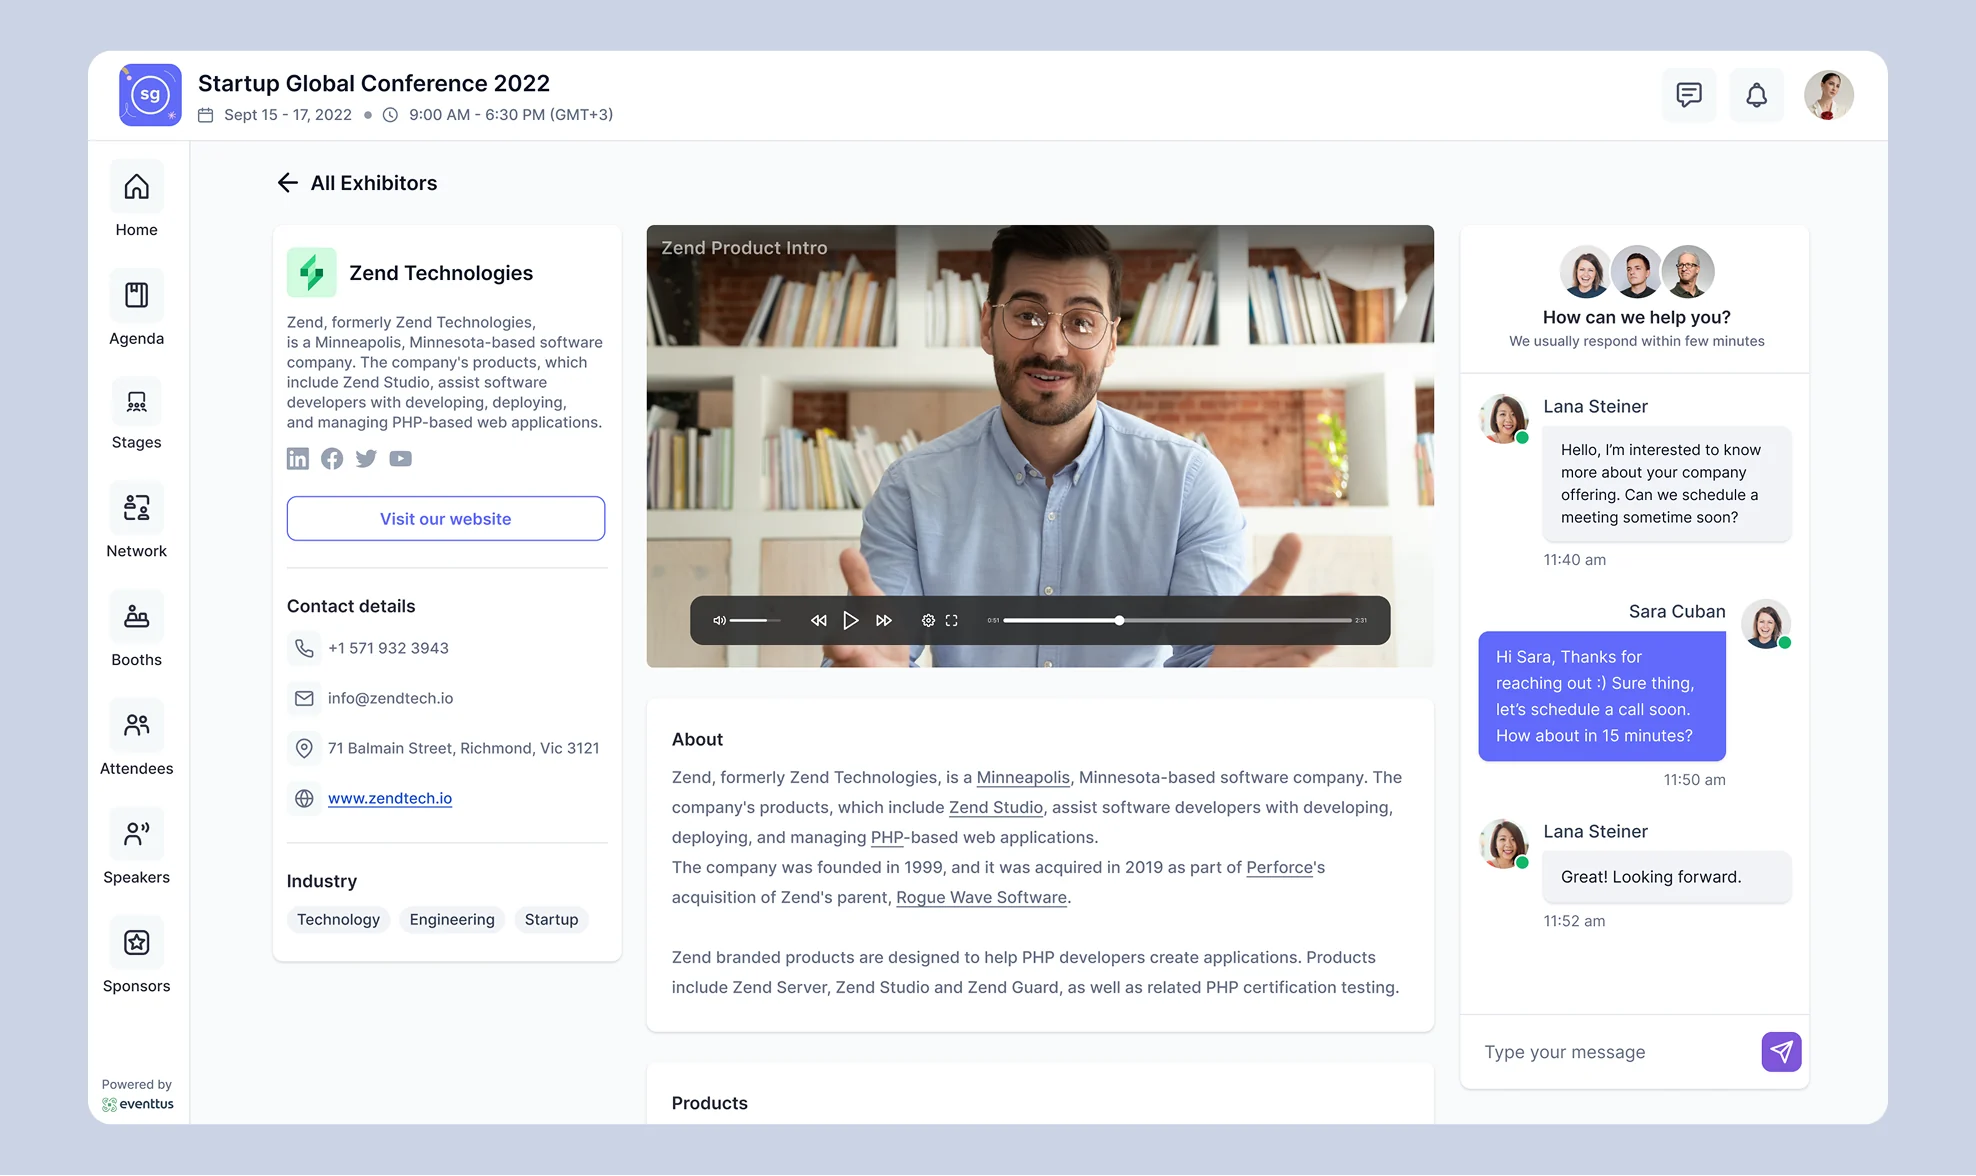Go back to All Exhibitors
Image resolution: width=1976 pixels, height=1176 pixels.
pyautogui.click(x=357, y=183)
